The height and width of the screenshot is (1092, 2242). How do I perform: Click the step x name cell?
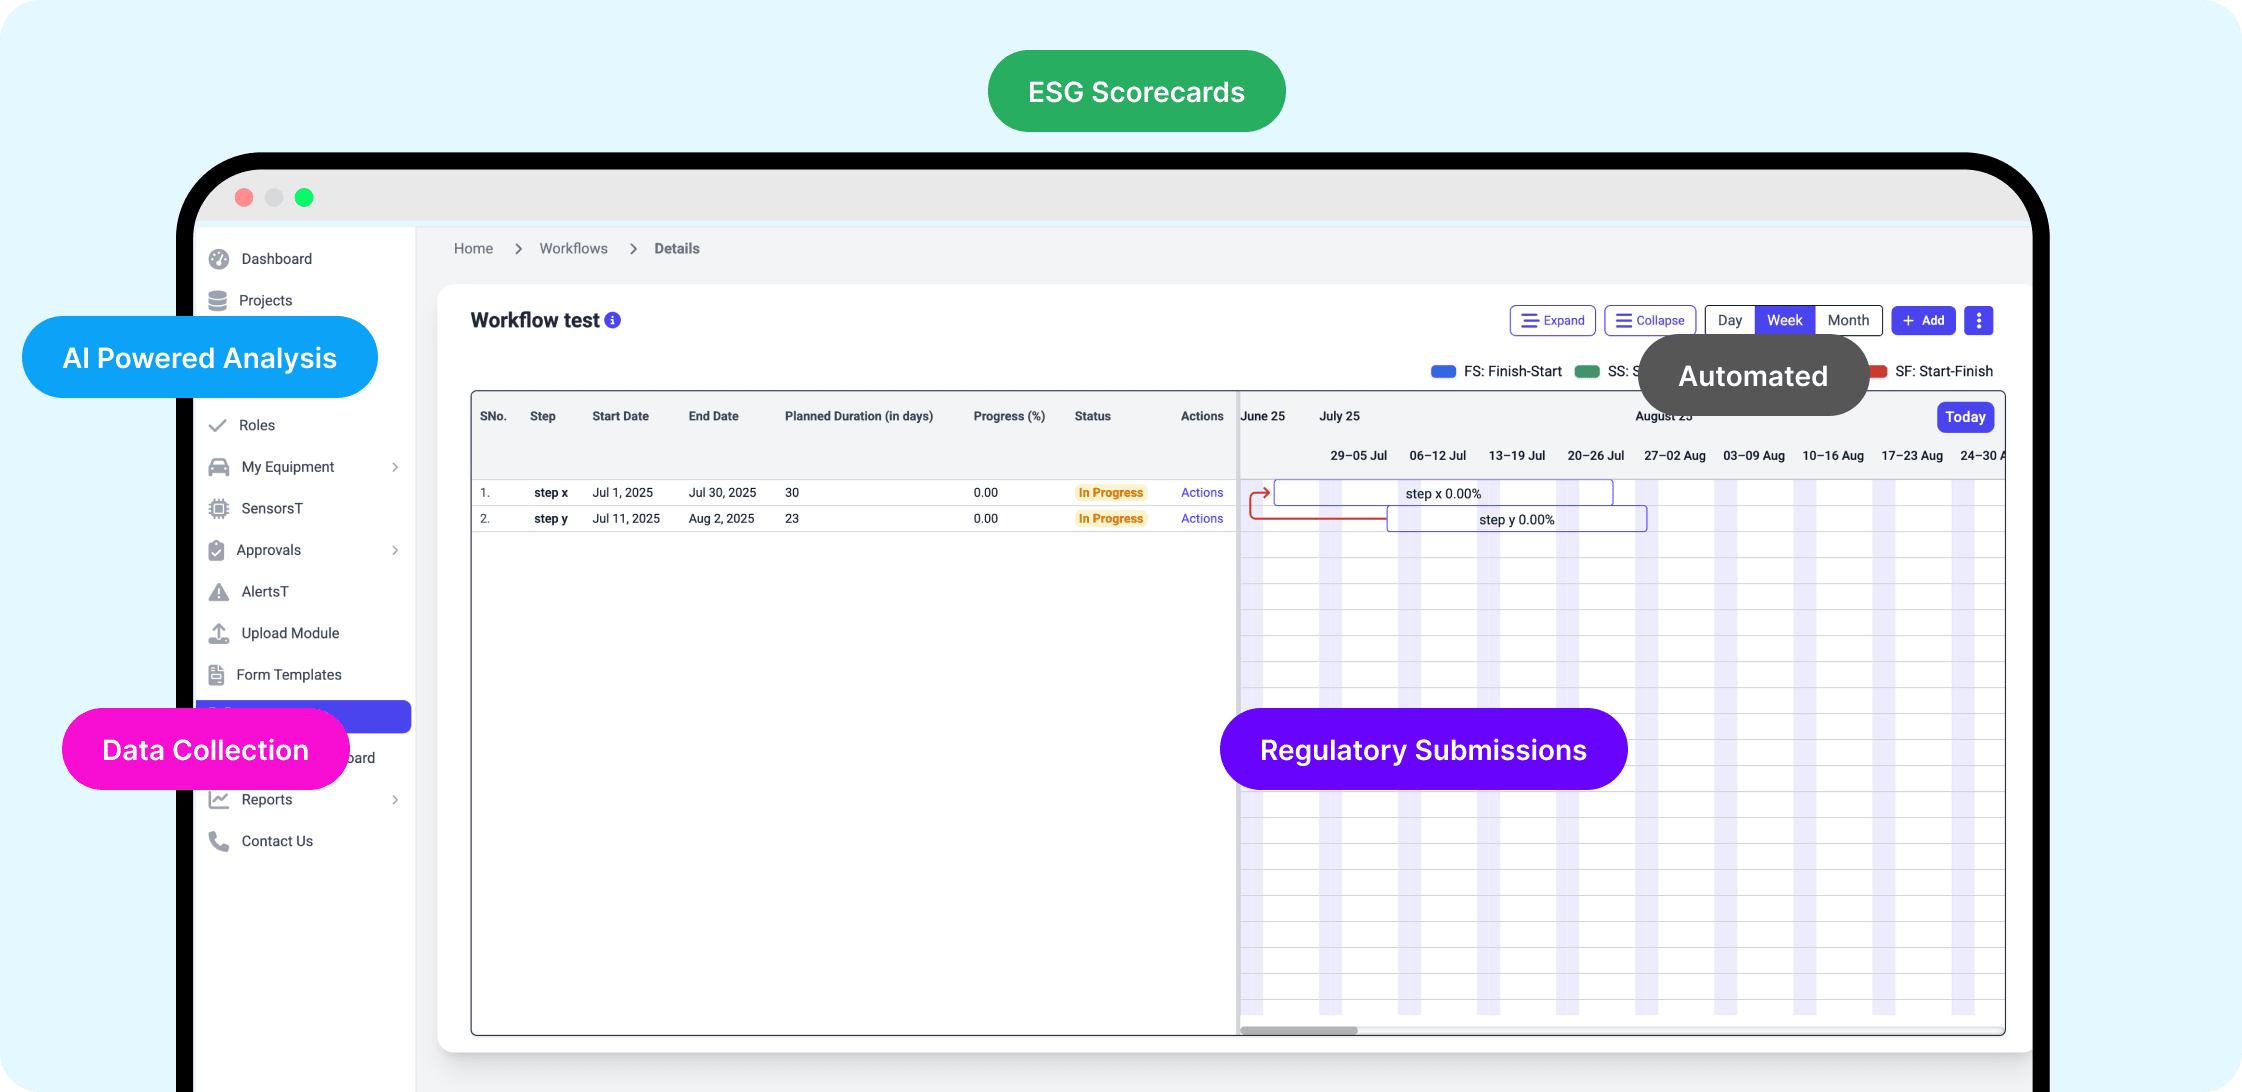(551, 493)
